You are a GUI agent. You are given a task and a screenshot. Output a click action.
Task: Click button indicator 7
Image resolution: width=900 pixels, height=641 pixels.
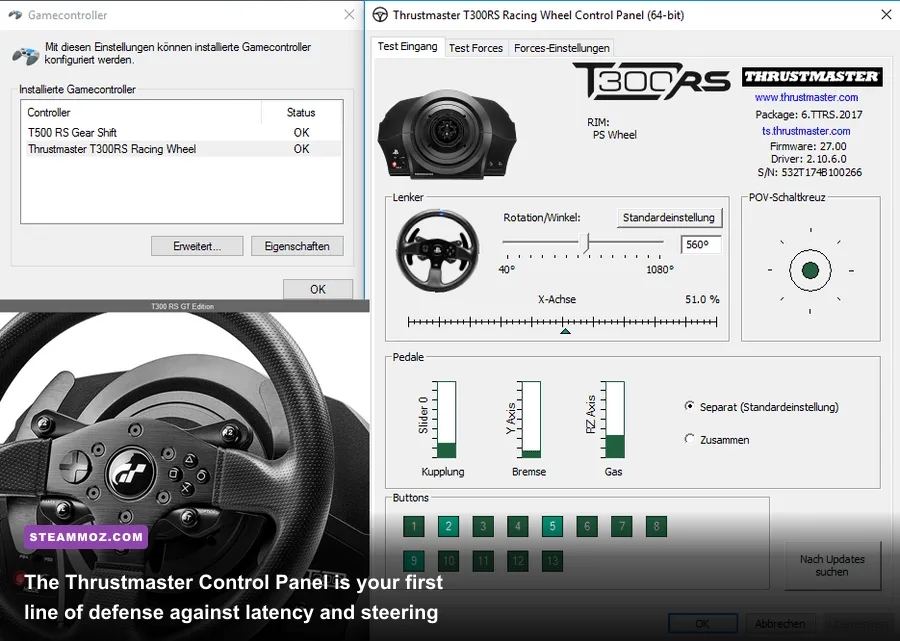(x=622, y=526)
